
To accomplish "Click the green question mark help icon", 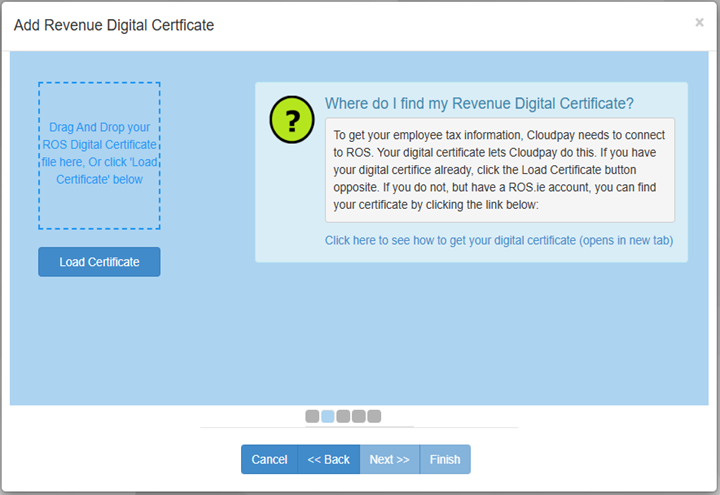I will [293, 121].
